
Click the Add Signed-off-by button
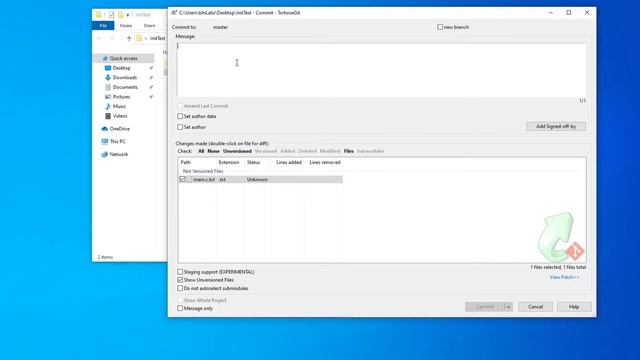point(556,126)
